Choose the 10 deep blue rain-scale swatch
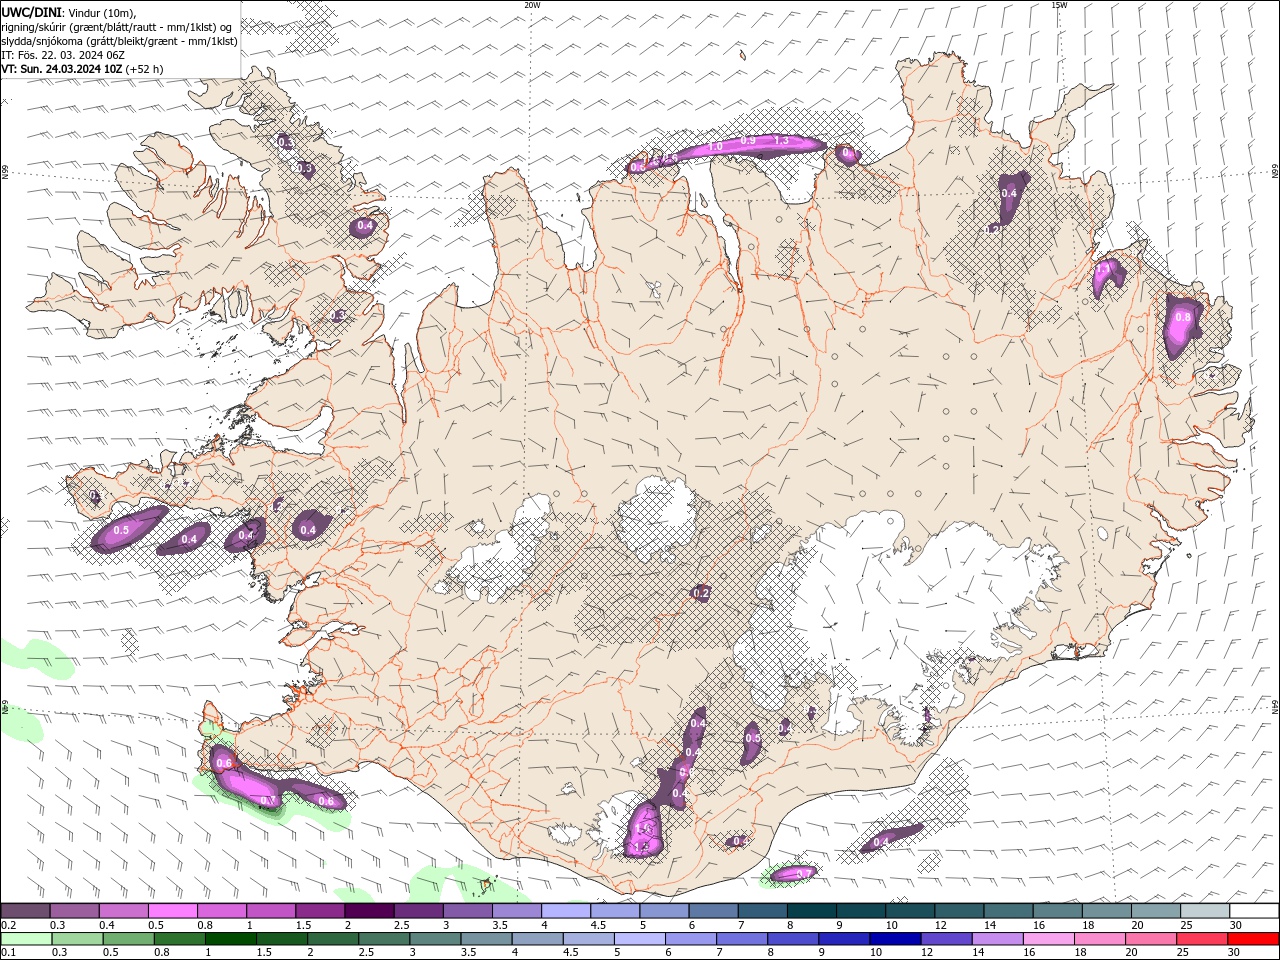The image size is (1280, 960). tap(894, 939)
